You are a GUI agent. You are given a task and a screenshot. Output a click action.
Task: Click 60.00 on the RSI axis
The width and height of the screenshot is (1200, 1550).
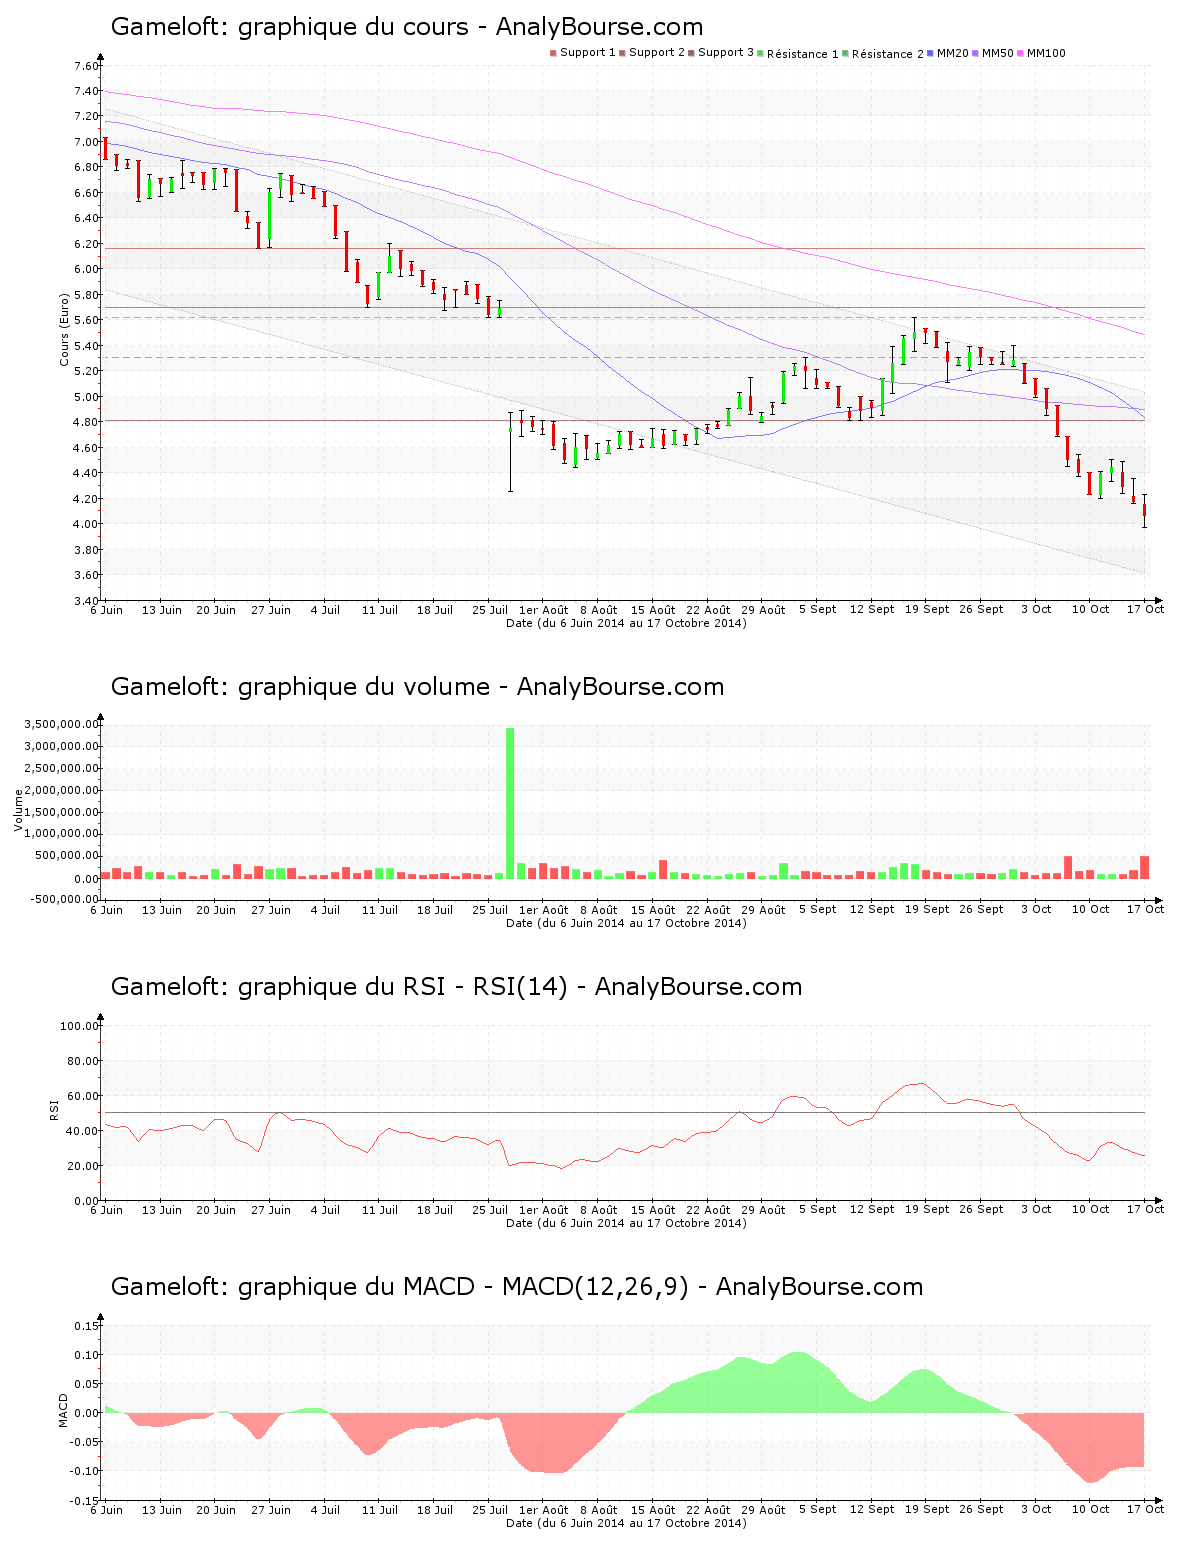click(82, 1096)
